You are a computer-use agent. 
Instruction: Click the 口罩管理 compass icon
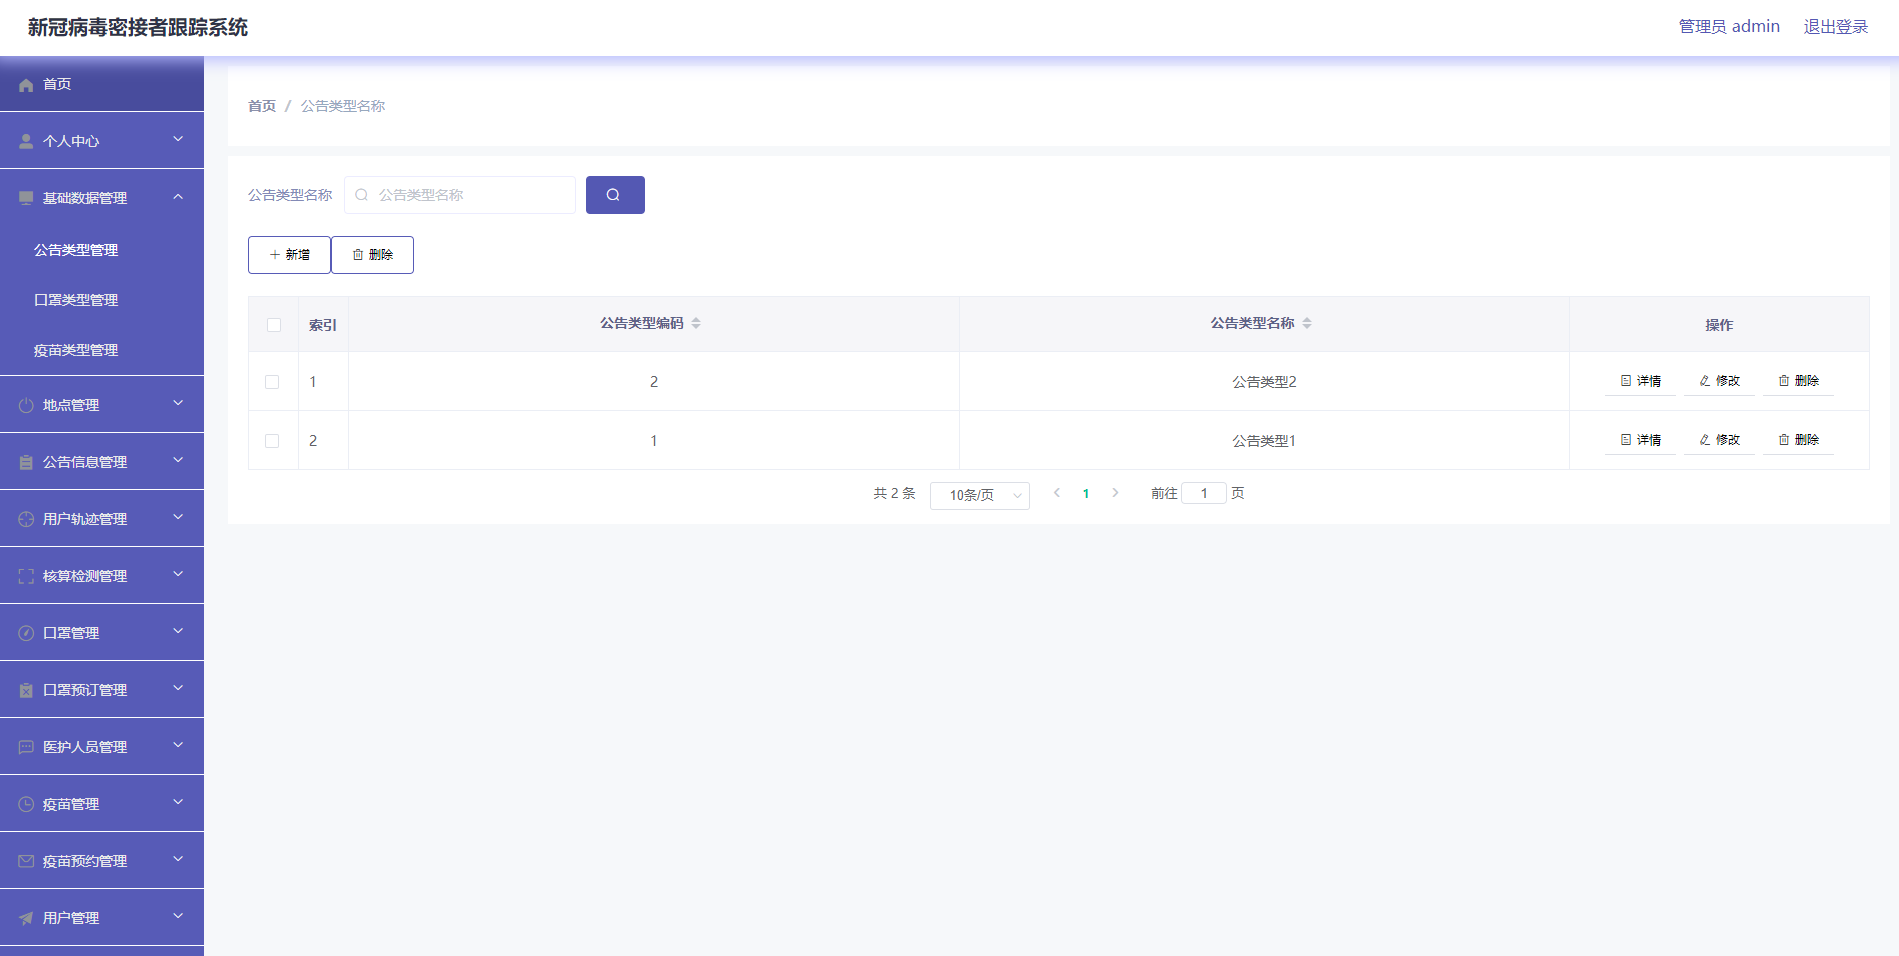(x=26, y=633)
